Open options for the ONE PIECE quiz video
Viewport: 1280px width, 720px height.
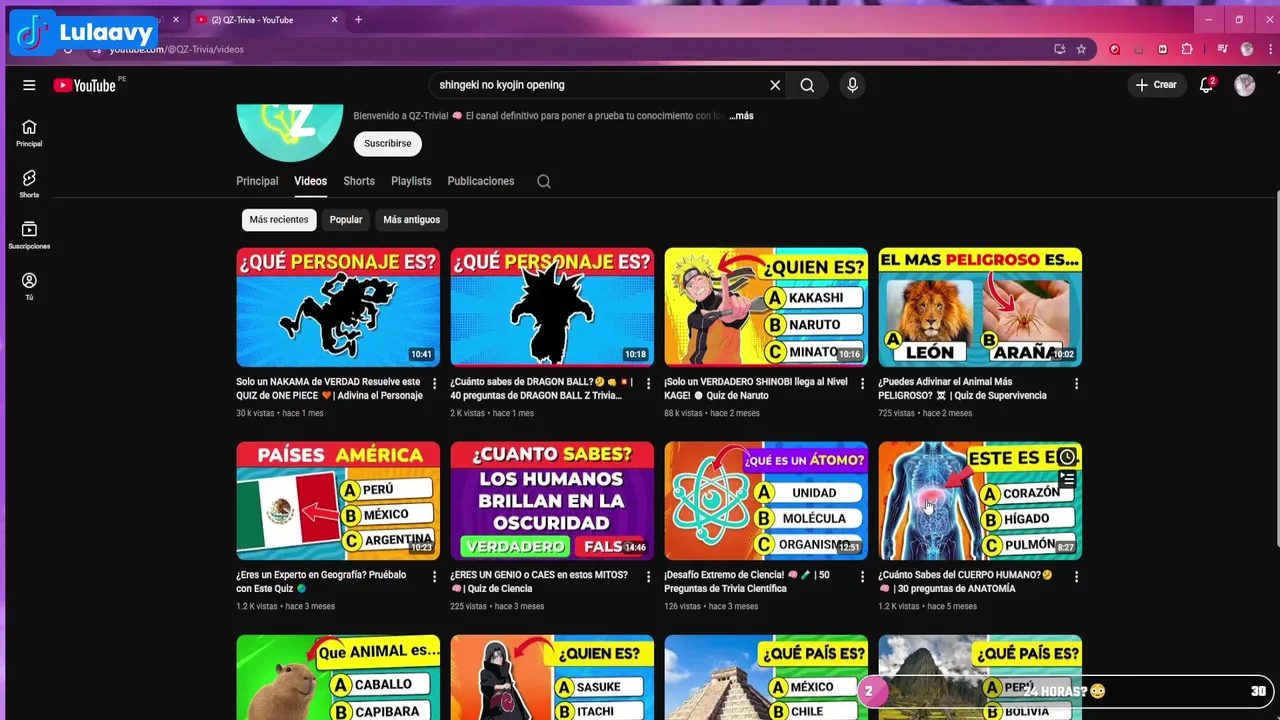(x=434, y=383)
